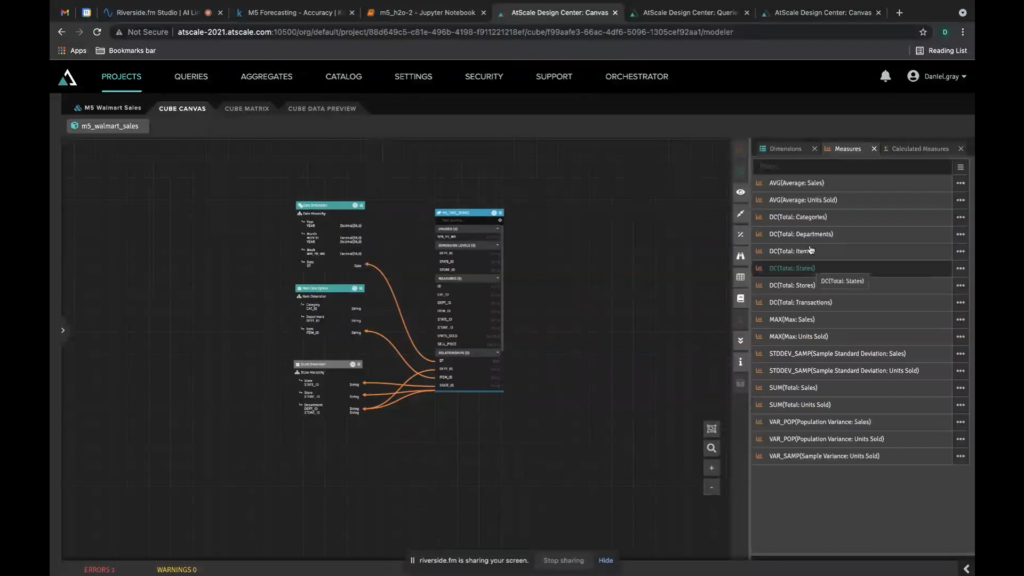This screenshot has height=576, width=1024.
Task: Collapse the bottom-right panel arrow
Action: (x=966, y=569)
